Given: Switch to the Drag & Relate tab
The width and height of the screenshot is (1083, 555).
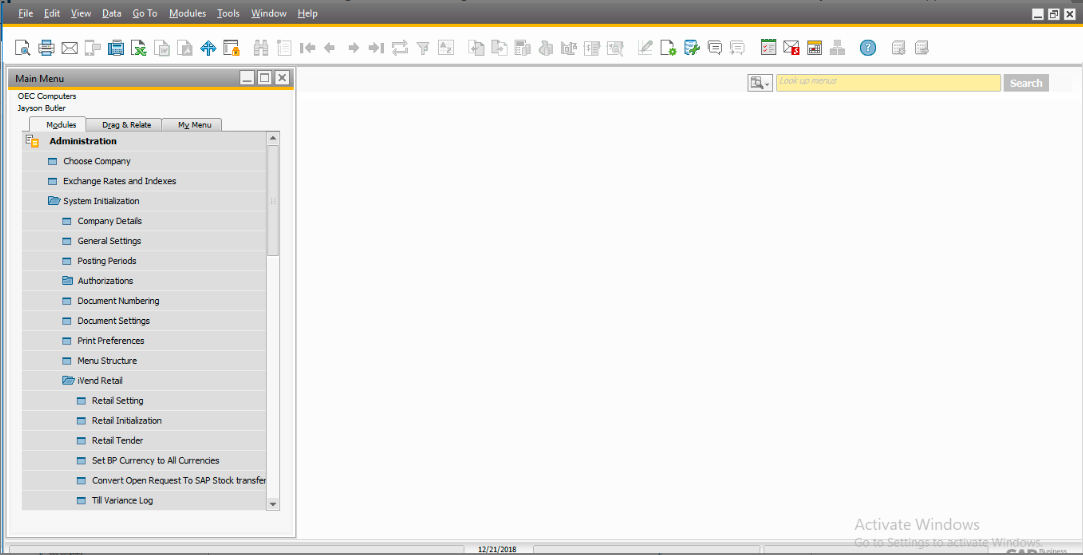Looking at the screenshot, I should coord(124,125).
